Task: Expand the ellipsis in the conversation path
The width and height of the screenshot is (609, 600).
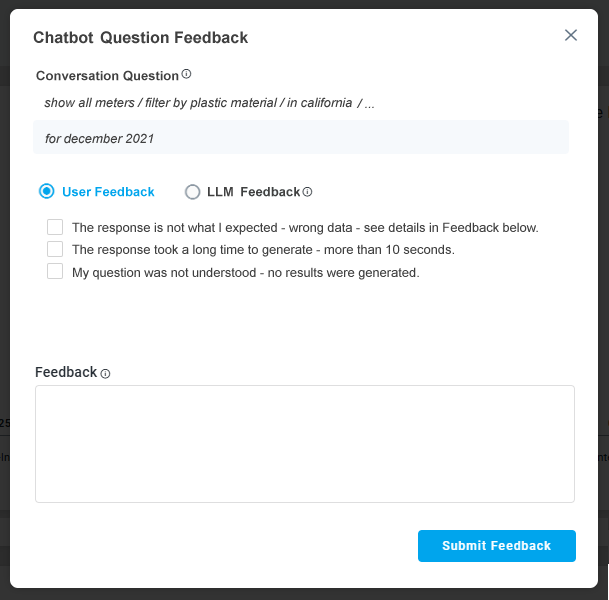Action: click(370, 103)
